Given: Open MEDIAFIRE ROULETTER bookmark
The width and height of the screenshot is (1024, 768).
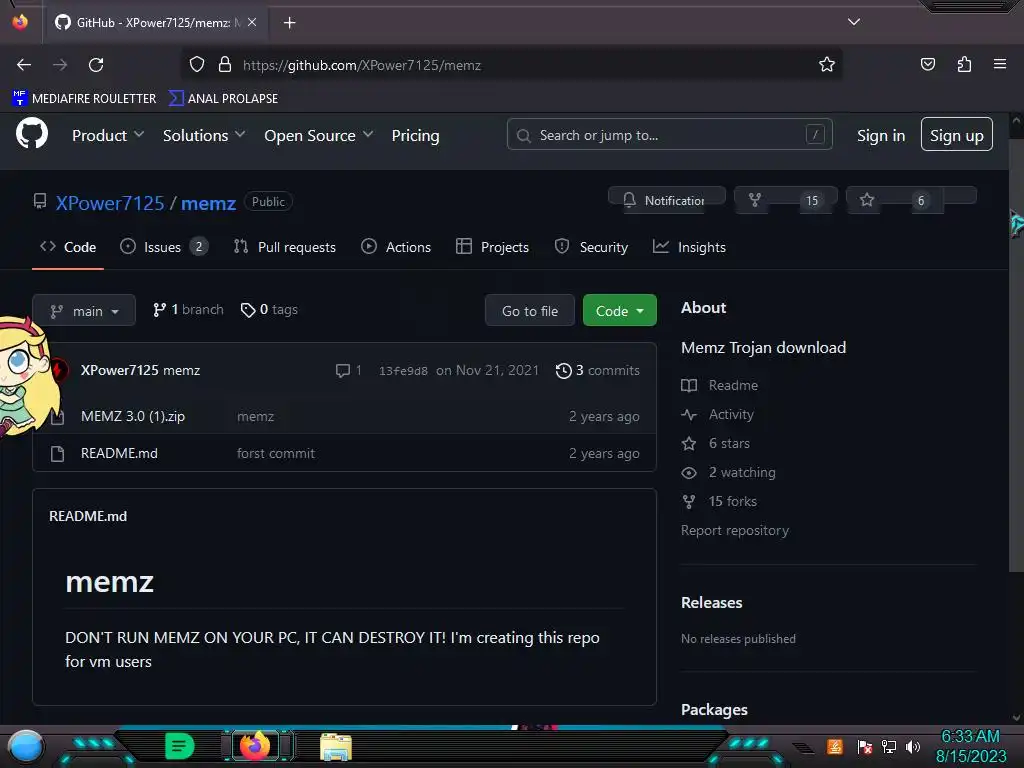Looking at the screenshot, I should coord(84,98).
